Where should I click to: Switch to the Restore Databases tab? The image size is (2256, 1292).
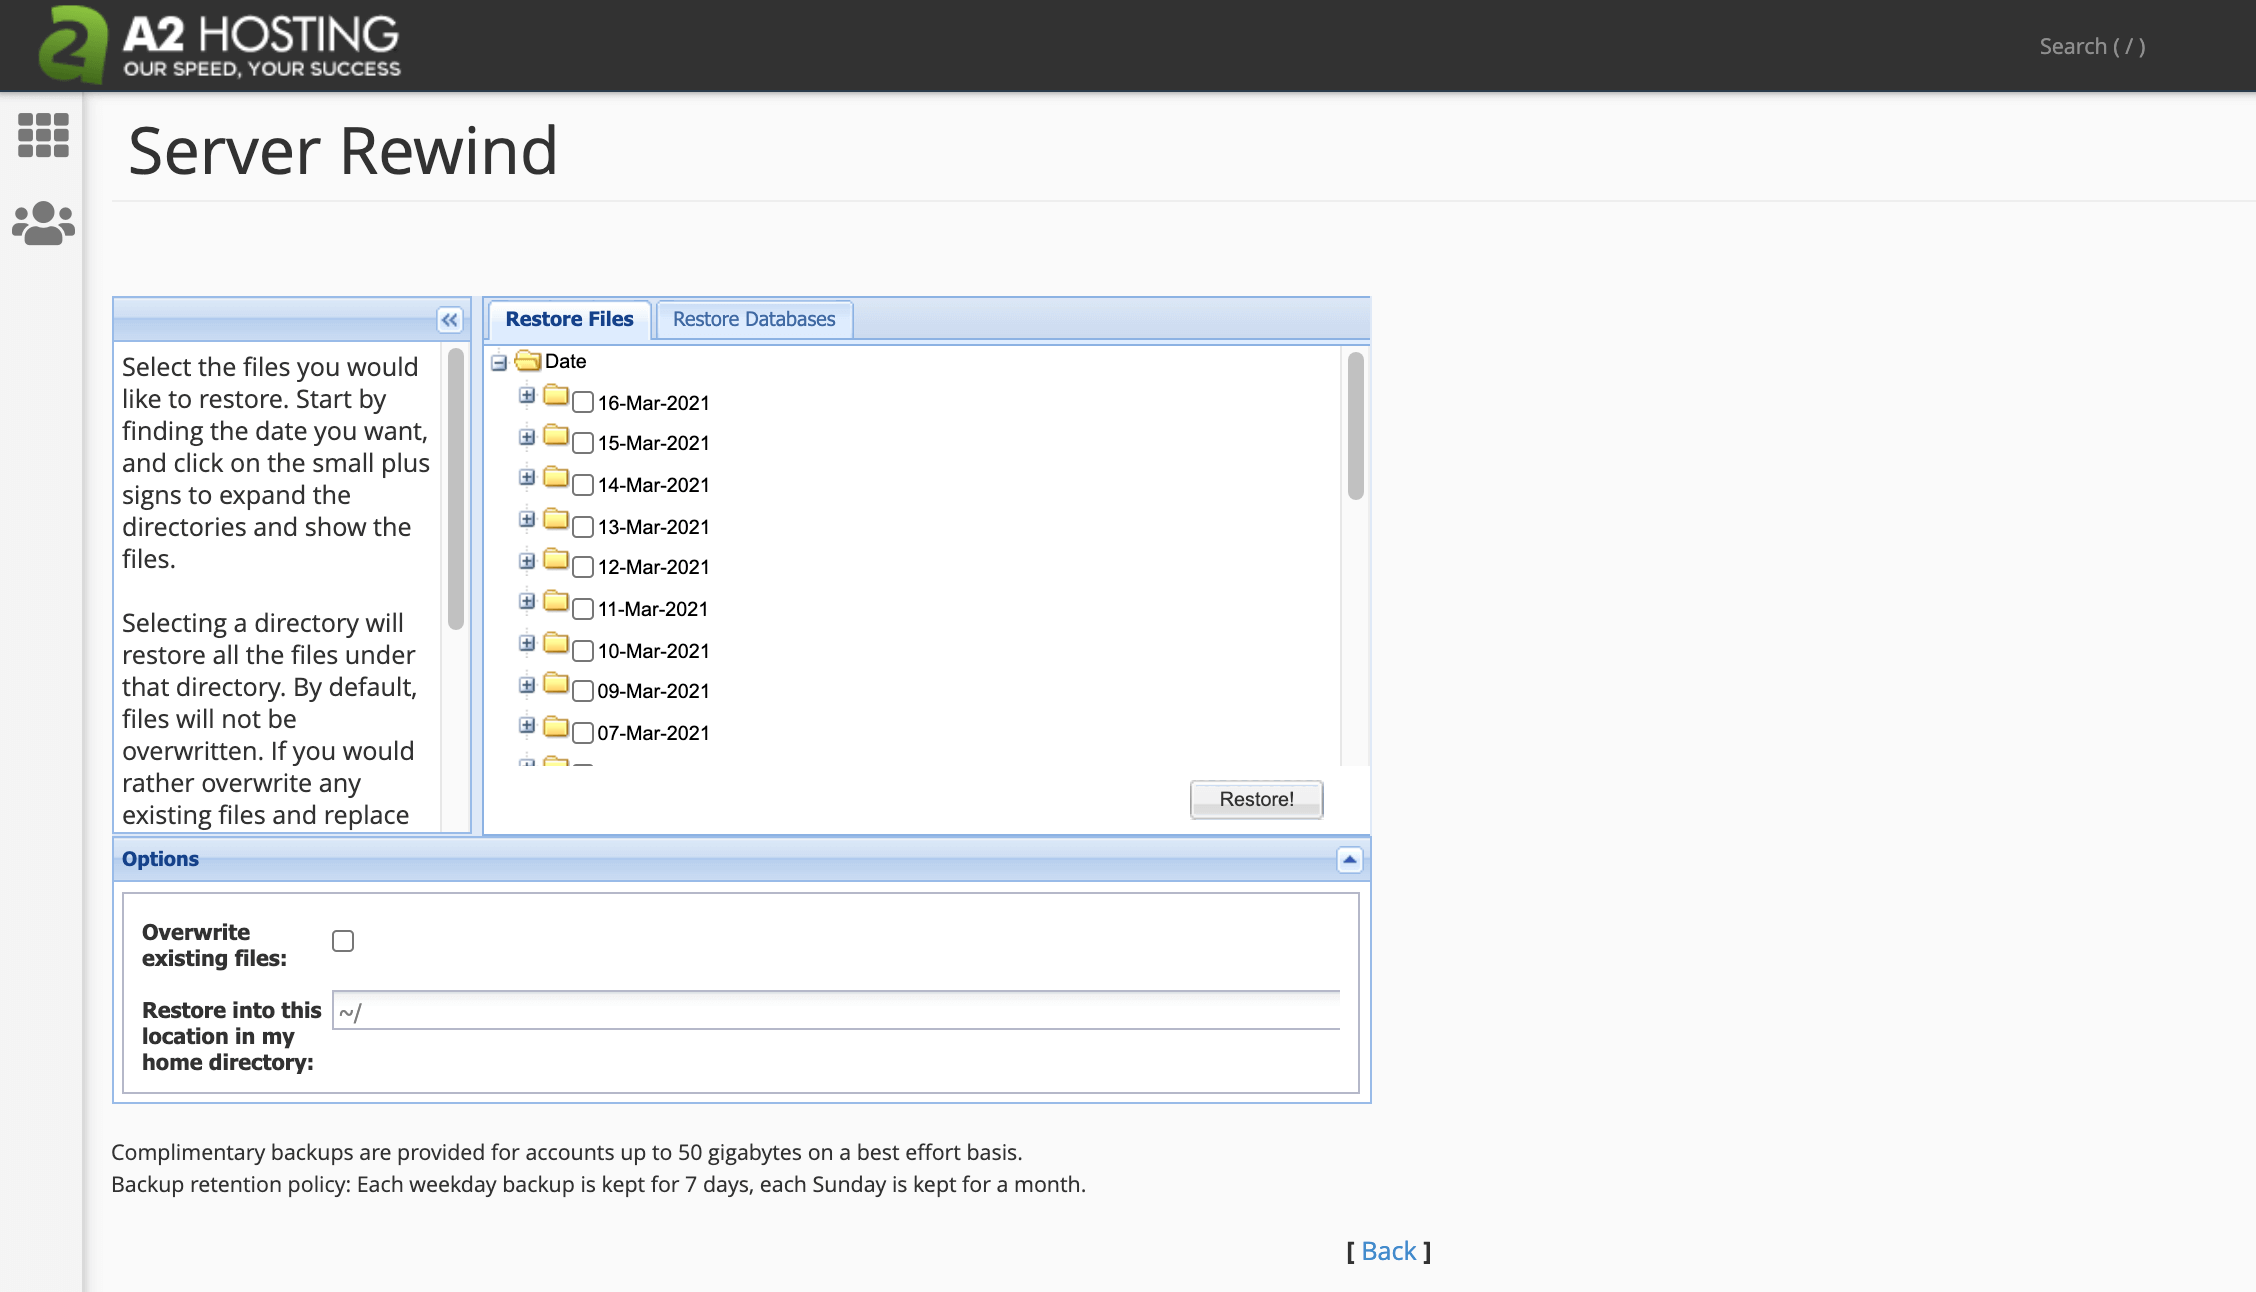click(x=753, y=319)
